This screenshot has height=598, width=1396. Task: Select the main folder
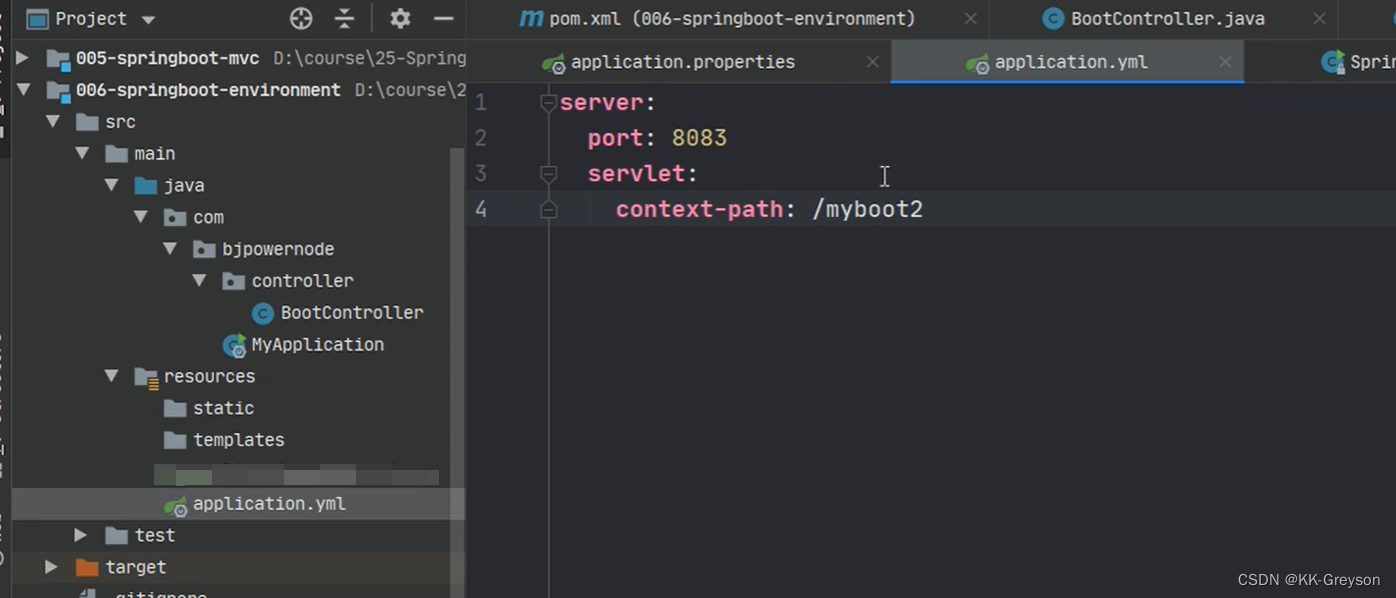[x=155, y=154]
